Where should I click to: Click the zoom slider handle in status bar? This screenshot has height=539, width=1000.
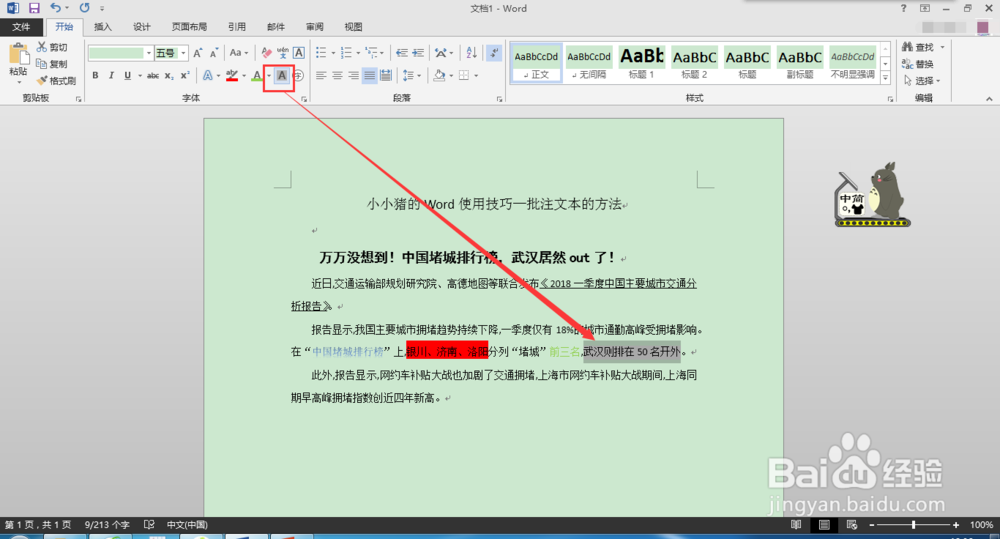click(913, 525)
